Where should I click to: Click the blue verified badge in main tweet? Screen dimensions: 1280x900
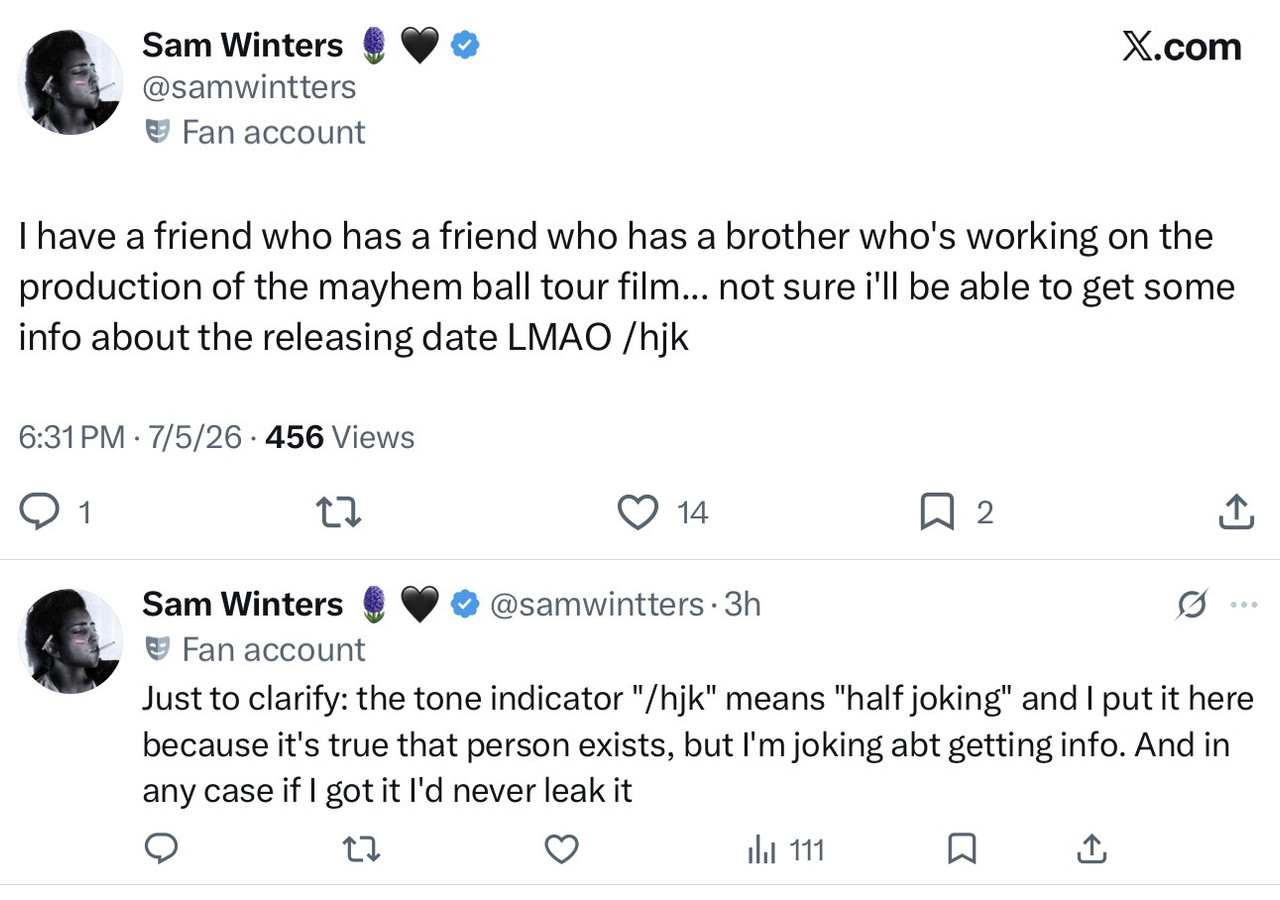pos(464,44)
